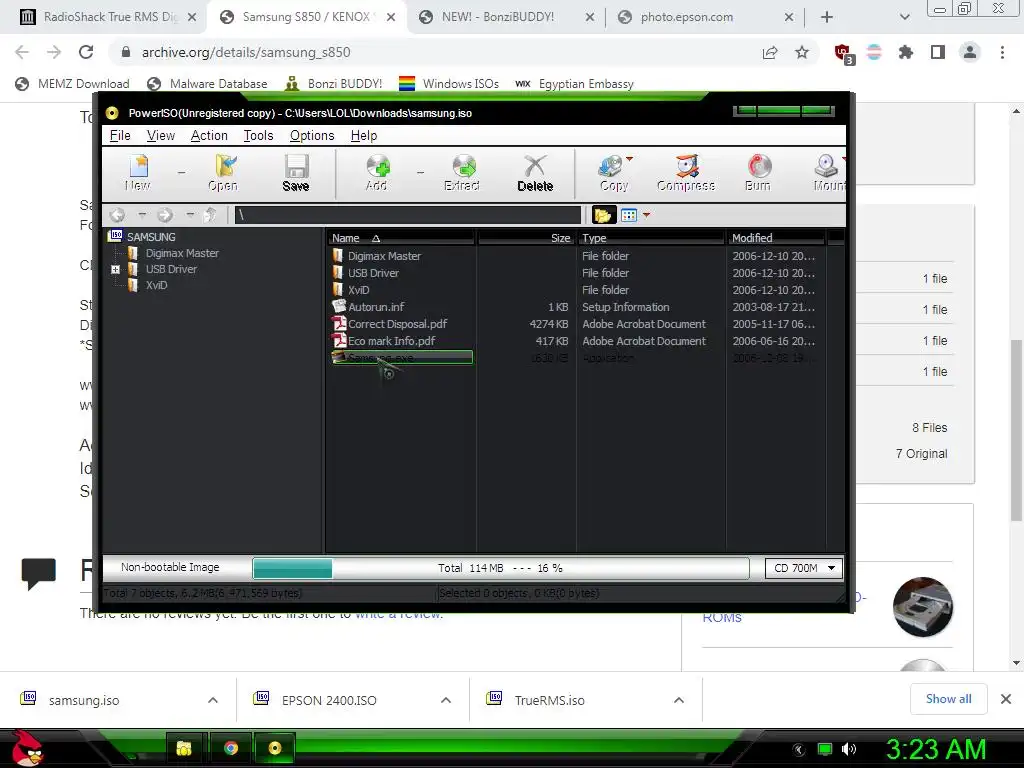Screen dimensions: 1024x768
Task: Switch to the RadioShack True RMS tab
Action: 108,17
